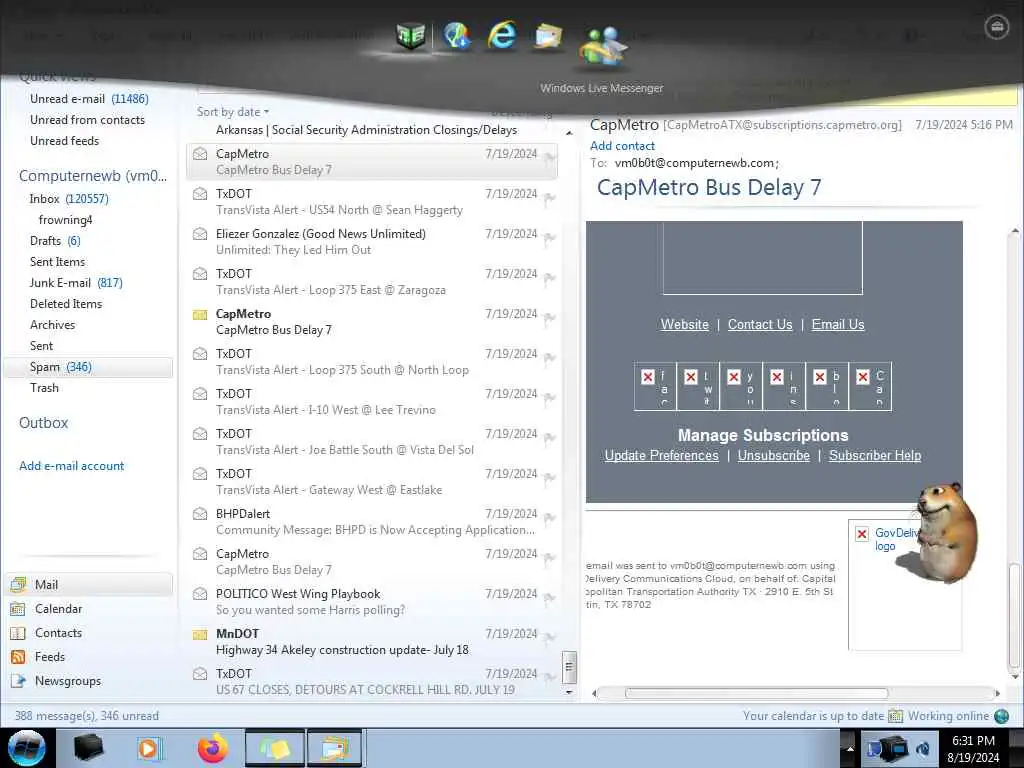
Task: Click the Working online globe in the status bar
Action: coord(1001,716)
